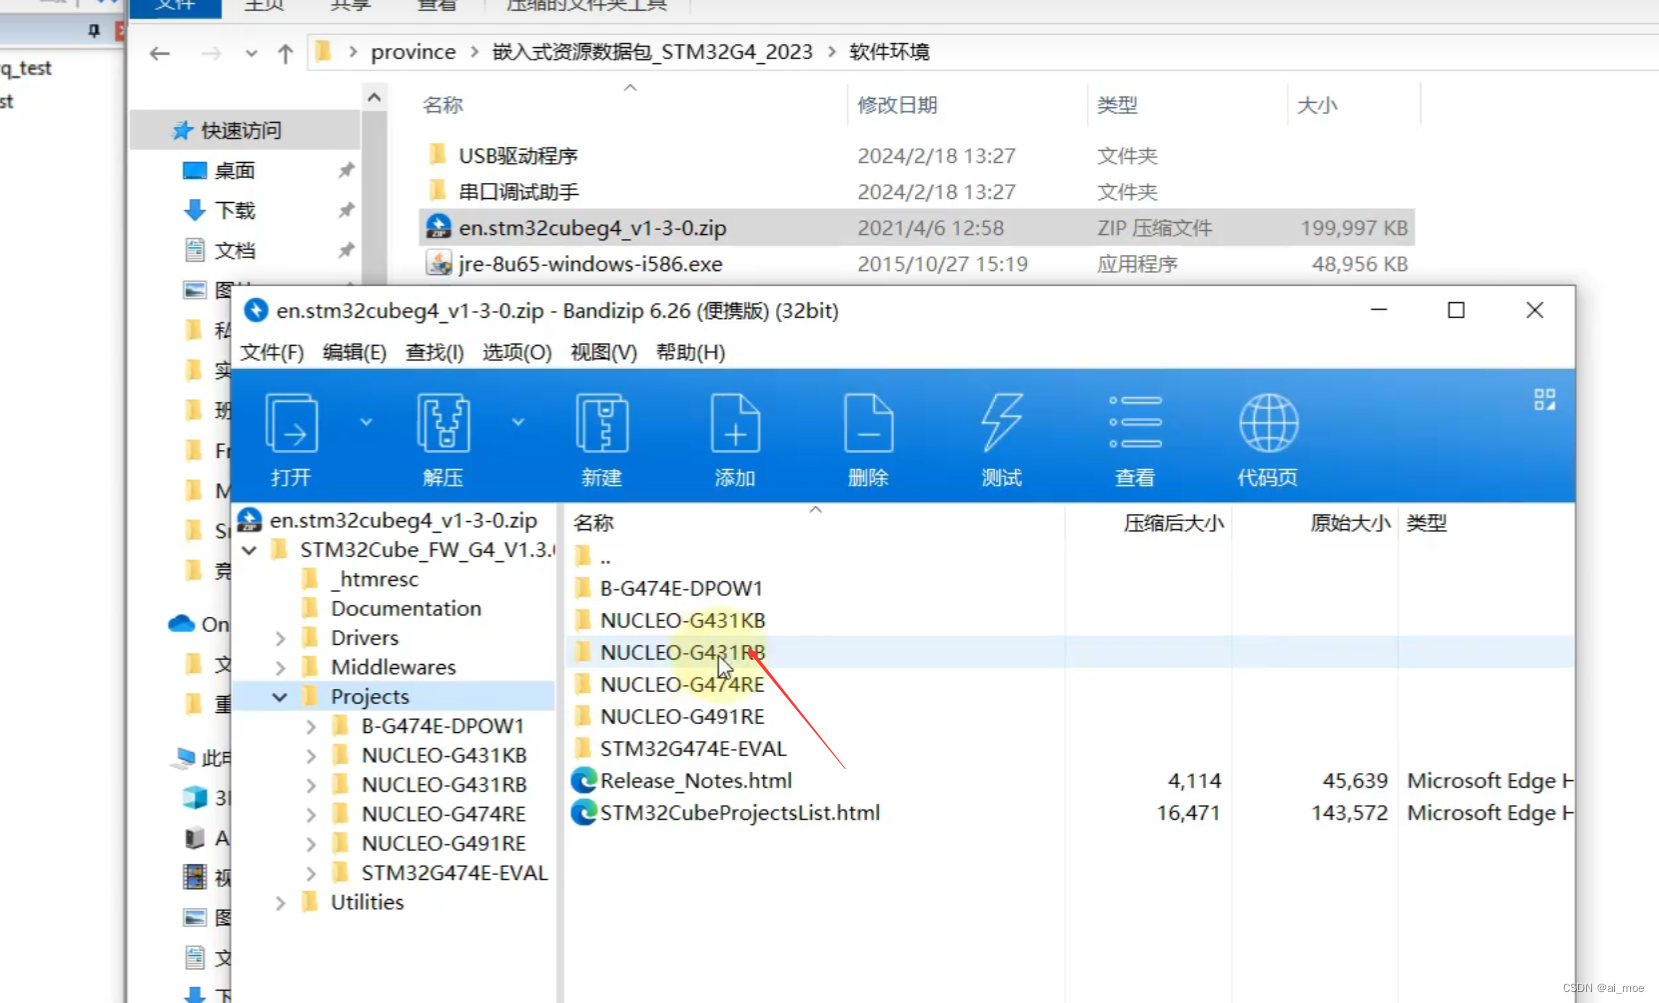Select NUCLEO-G431KB folder in file list
The height and width of the screenshot is (1003, 1659).
[683, 620]
